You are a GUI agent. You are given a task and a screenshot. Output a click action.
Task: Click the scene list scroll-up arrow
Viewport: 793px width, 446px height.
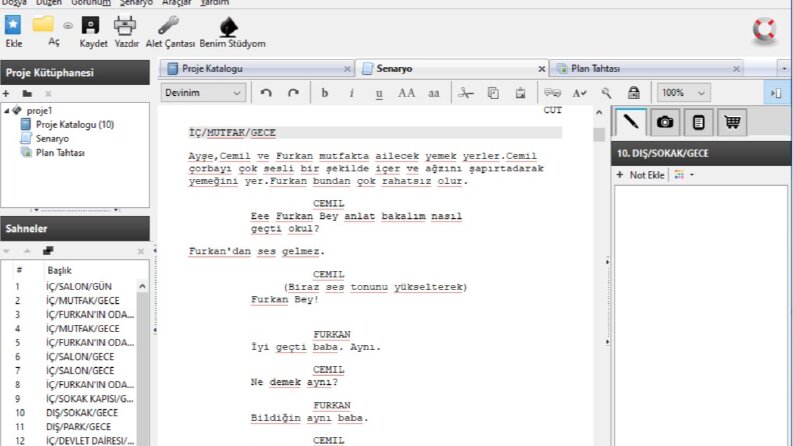click(142, 286)
